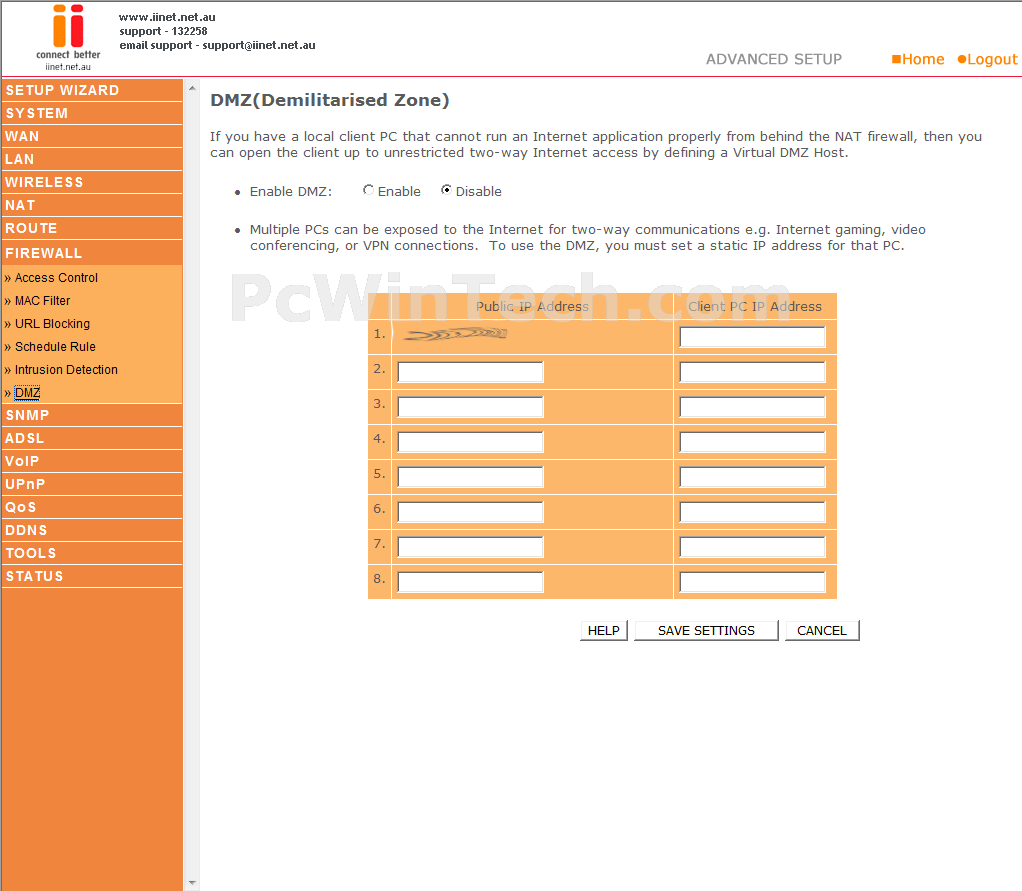Open the WIRELESS menu section
Image resolution: width=1022 pixels, height=891 pixels.
click(x=93, y=182)
